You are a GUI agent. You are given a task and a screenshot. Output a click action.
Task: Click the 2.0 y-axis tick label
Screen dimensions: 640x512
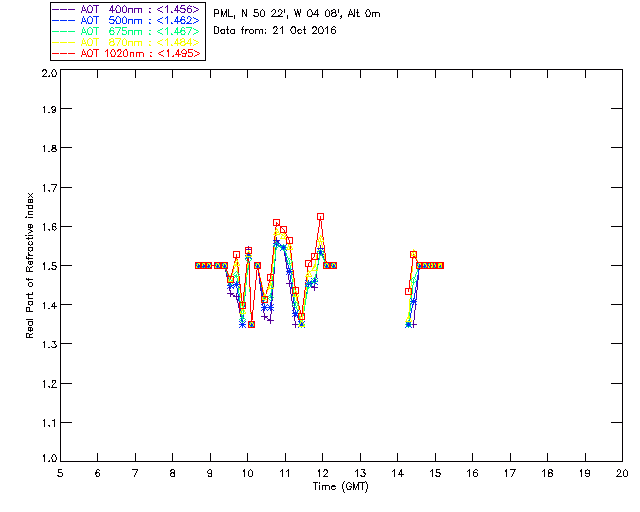tap(49, 73)
